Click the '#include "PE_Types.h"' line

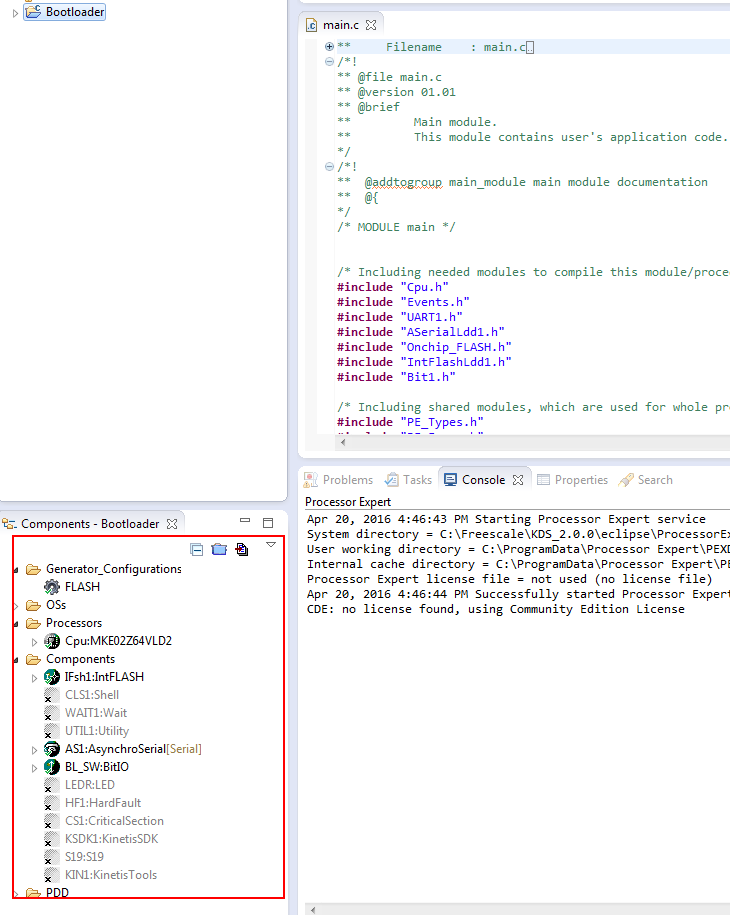410,422
